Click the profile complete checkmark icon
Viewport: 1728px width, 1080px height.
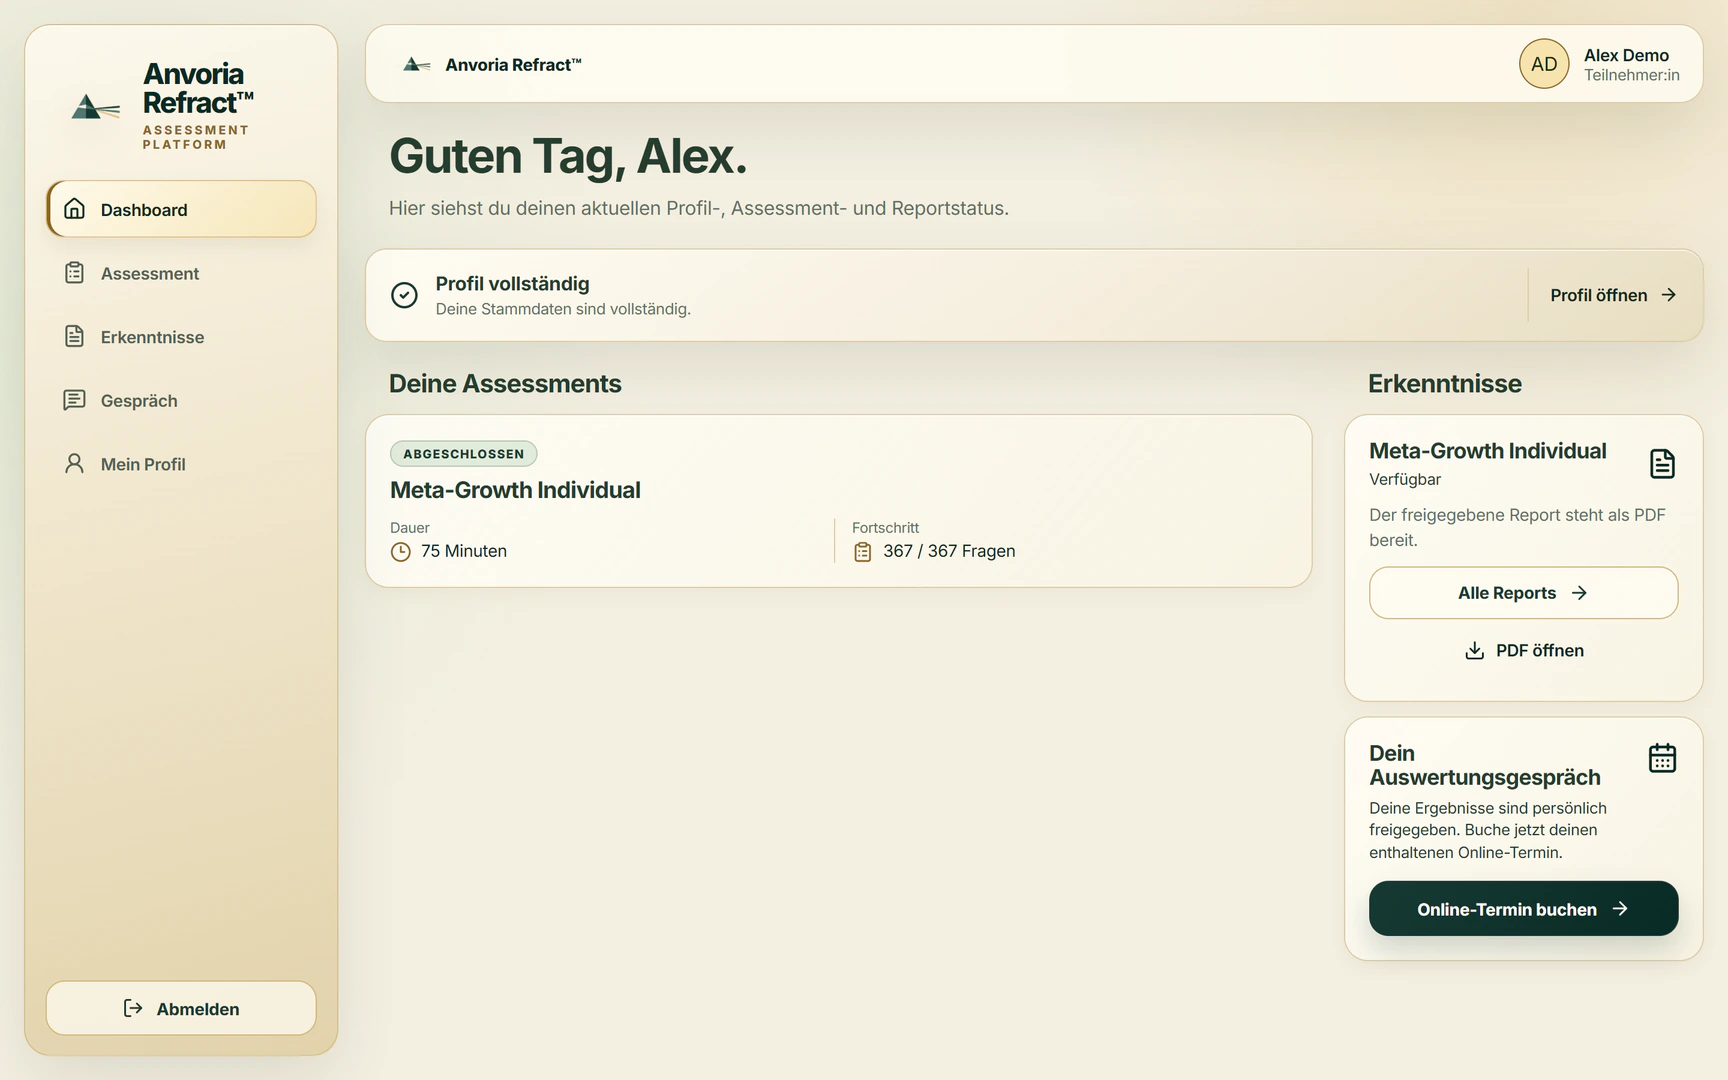tap(404, 295)
